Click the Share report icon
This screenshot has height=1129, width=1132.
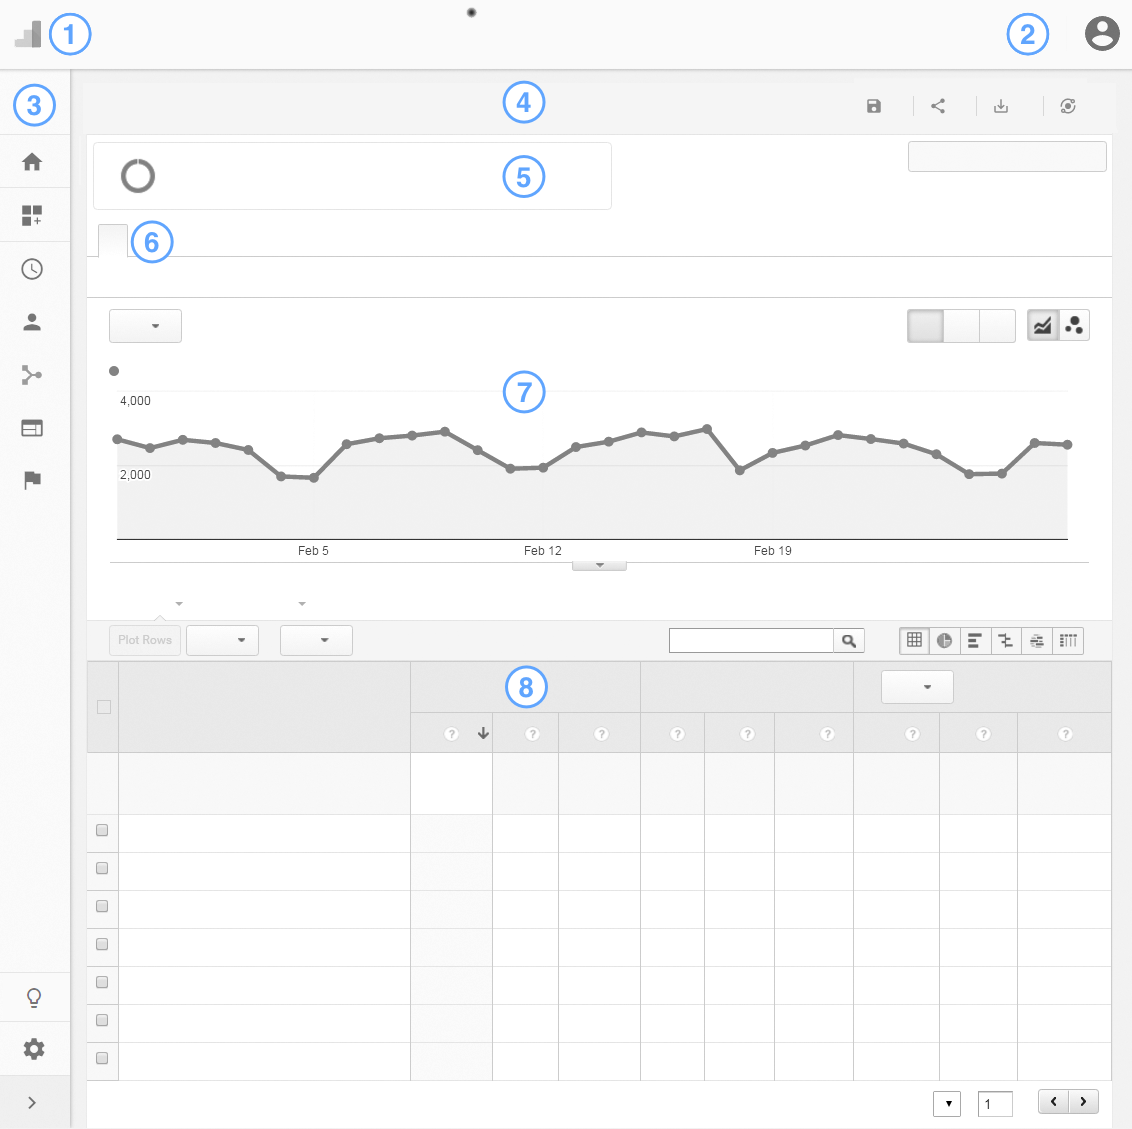pyautogui.click(x=938, y=106)
